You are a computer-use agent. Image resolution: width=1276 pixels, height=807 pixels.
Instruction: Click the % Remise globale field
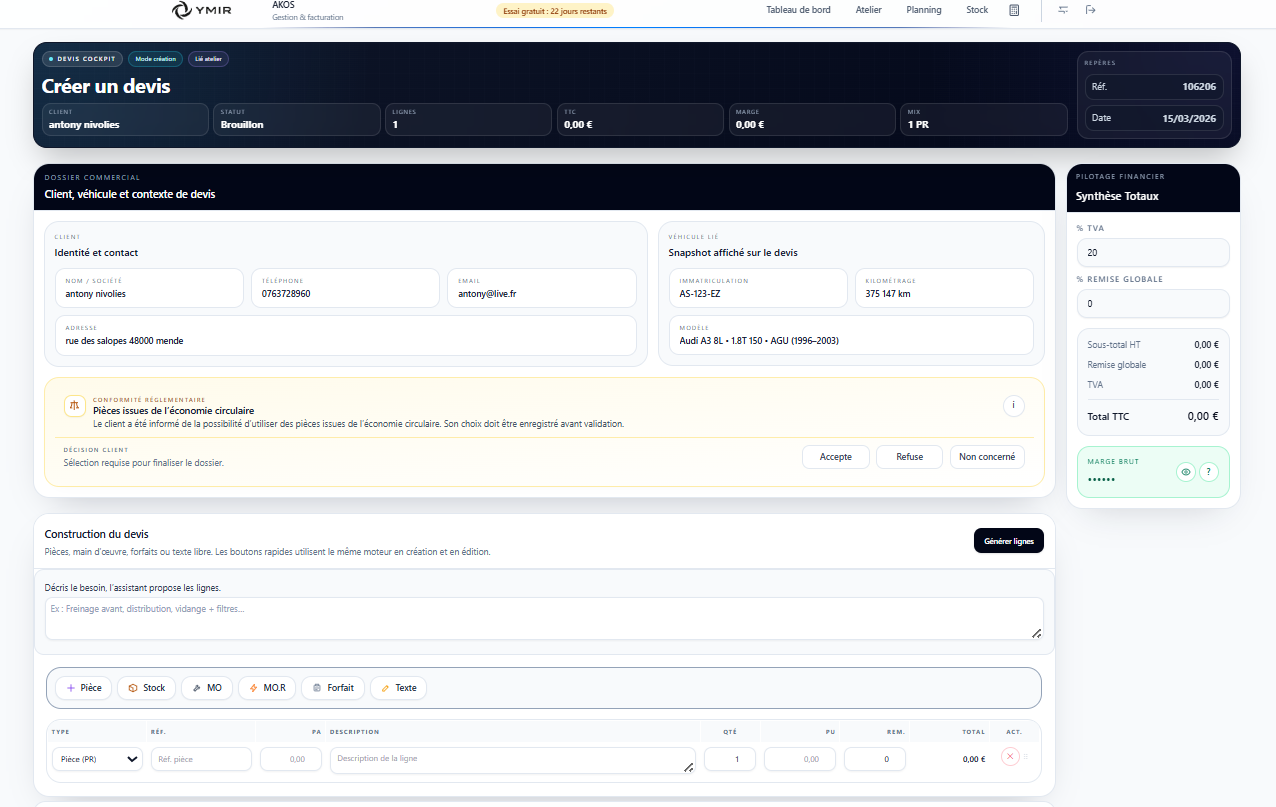pos(1153,303)
